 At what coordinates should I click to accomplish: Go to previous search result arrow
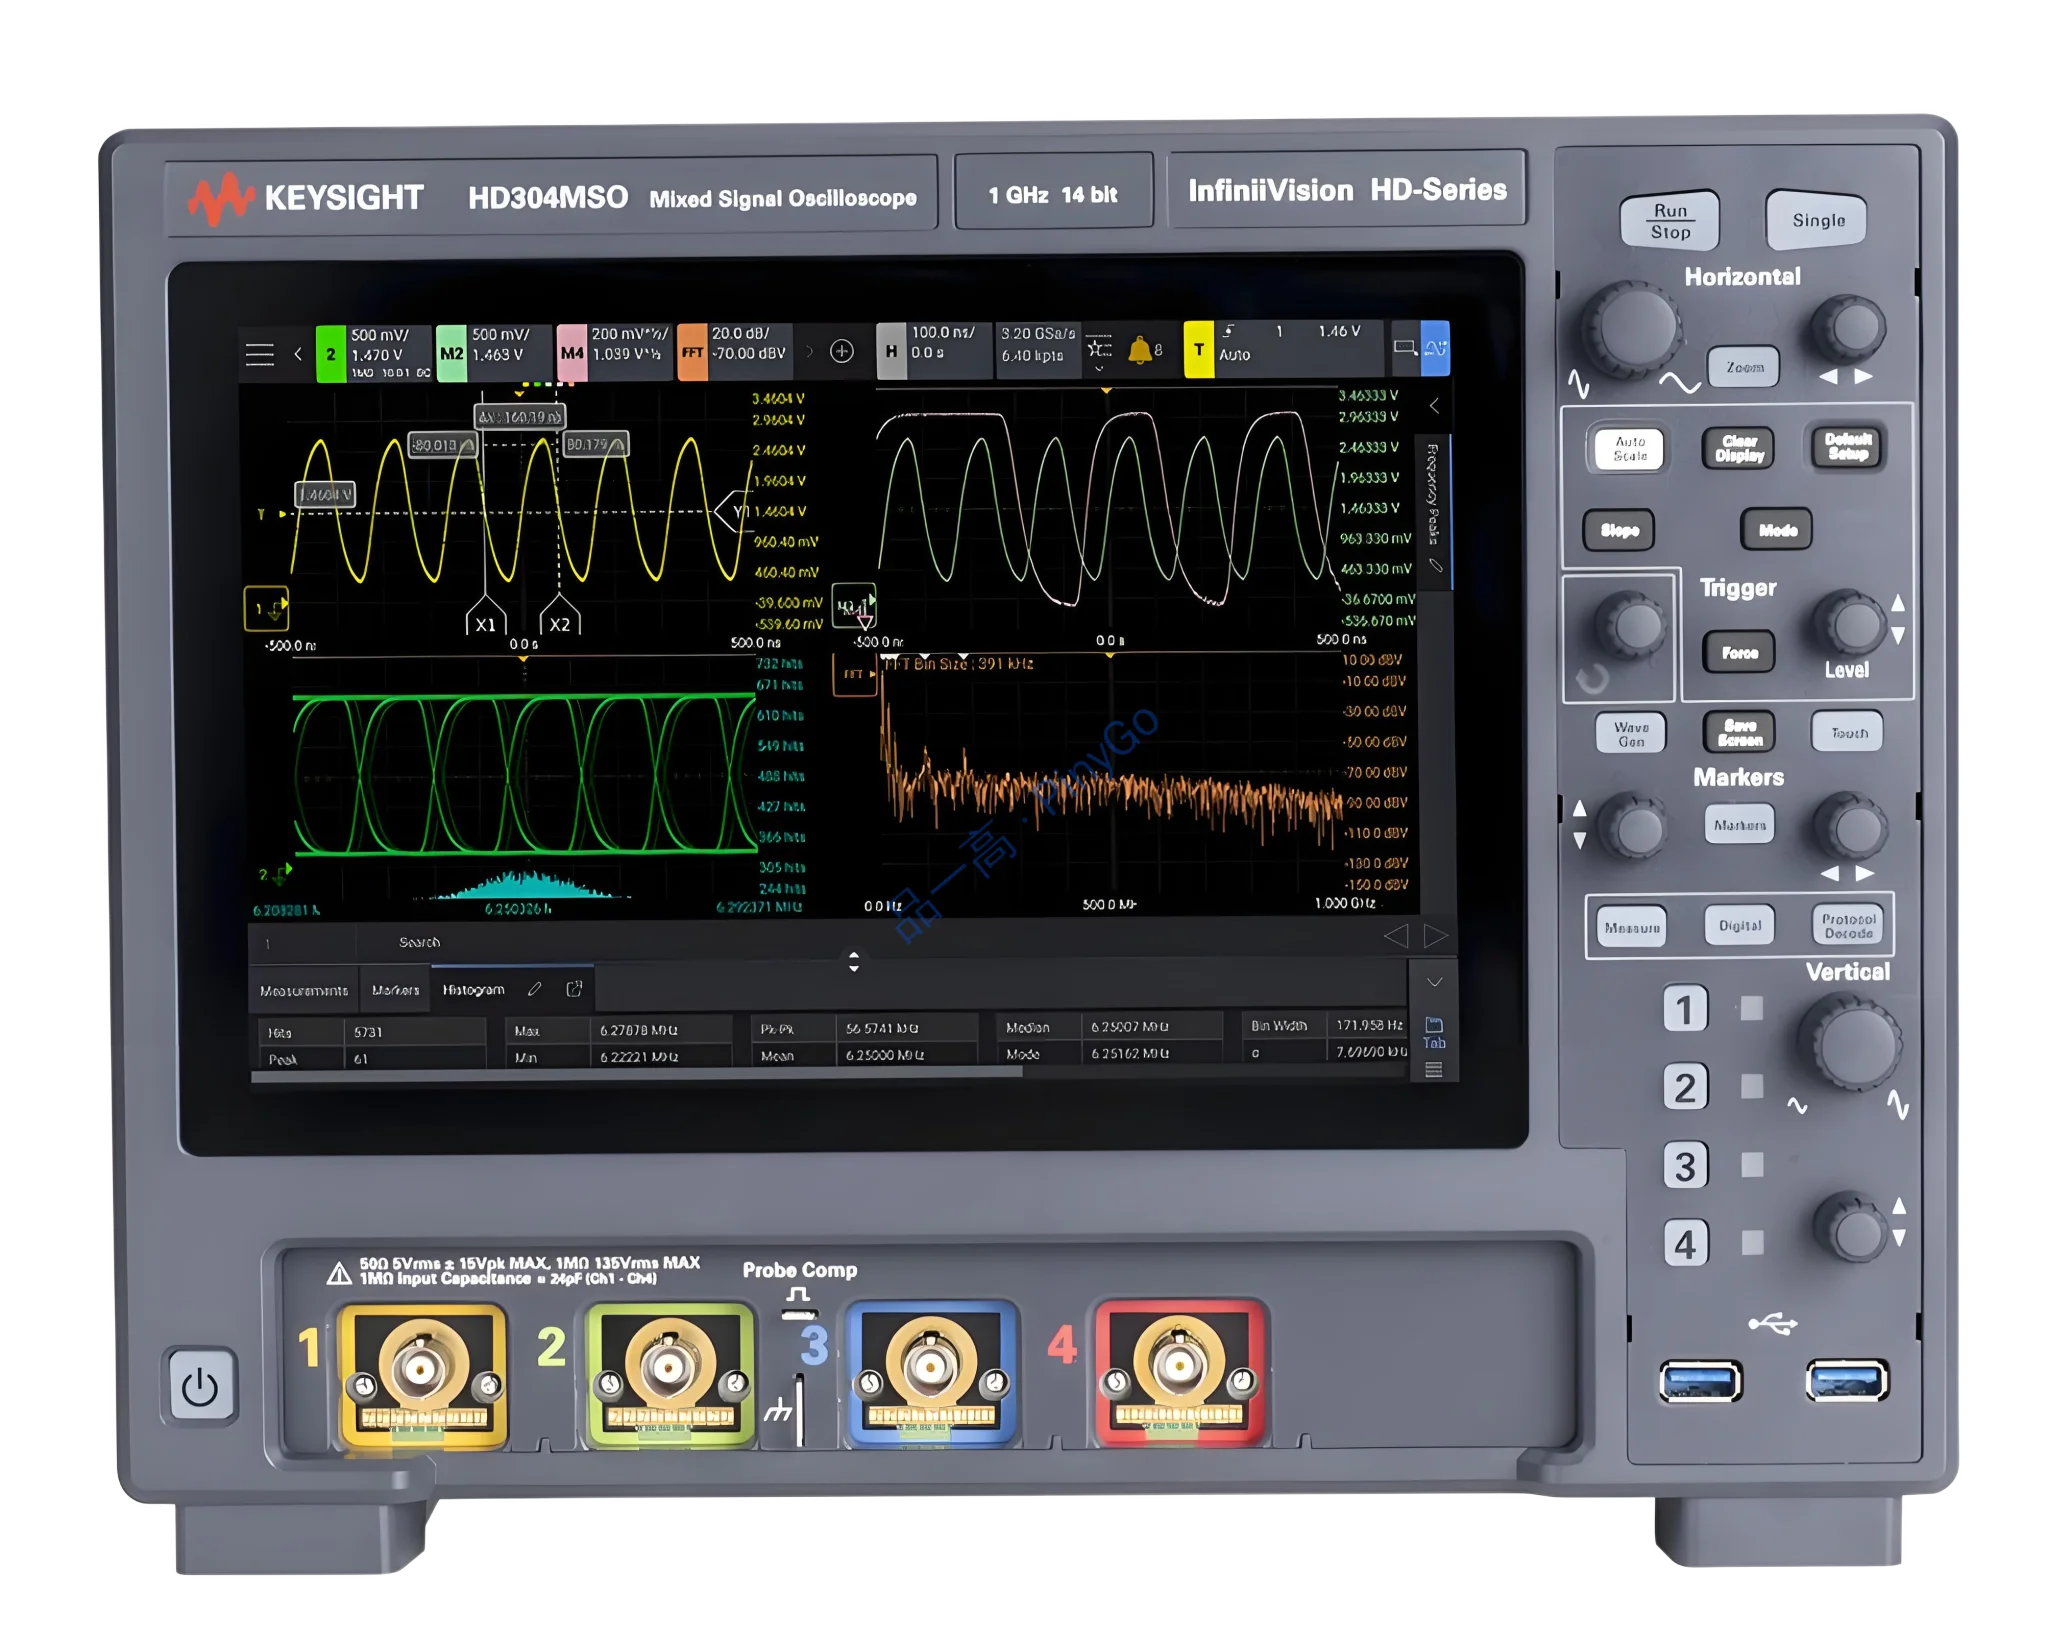click(1395, 936)
